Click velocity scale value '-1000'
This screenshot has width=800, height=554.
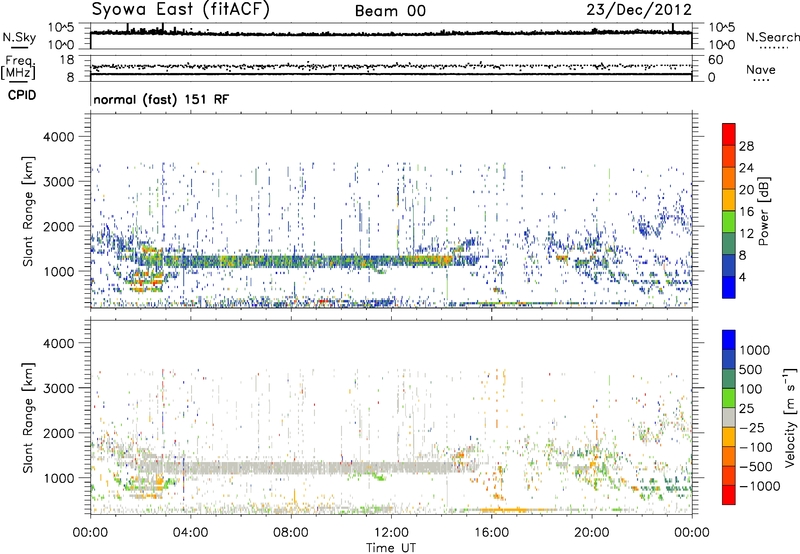(759, 486)
